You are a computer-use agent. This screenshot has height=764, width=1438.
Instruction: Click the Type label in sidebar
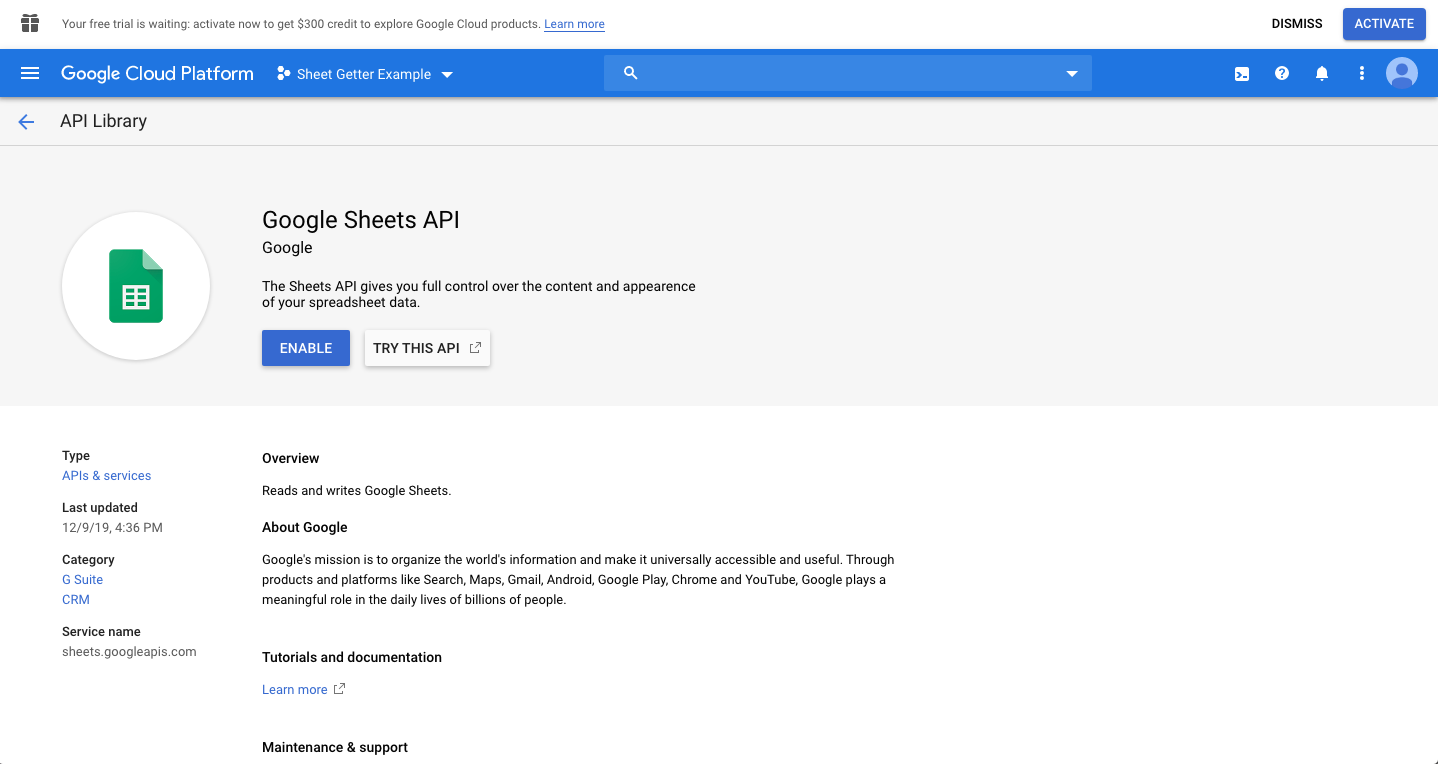tap(76, 456)
